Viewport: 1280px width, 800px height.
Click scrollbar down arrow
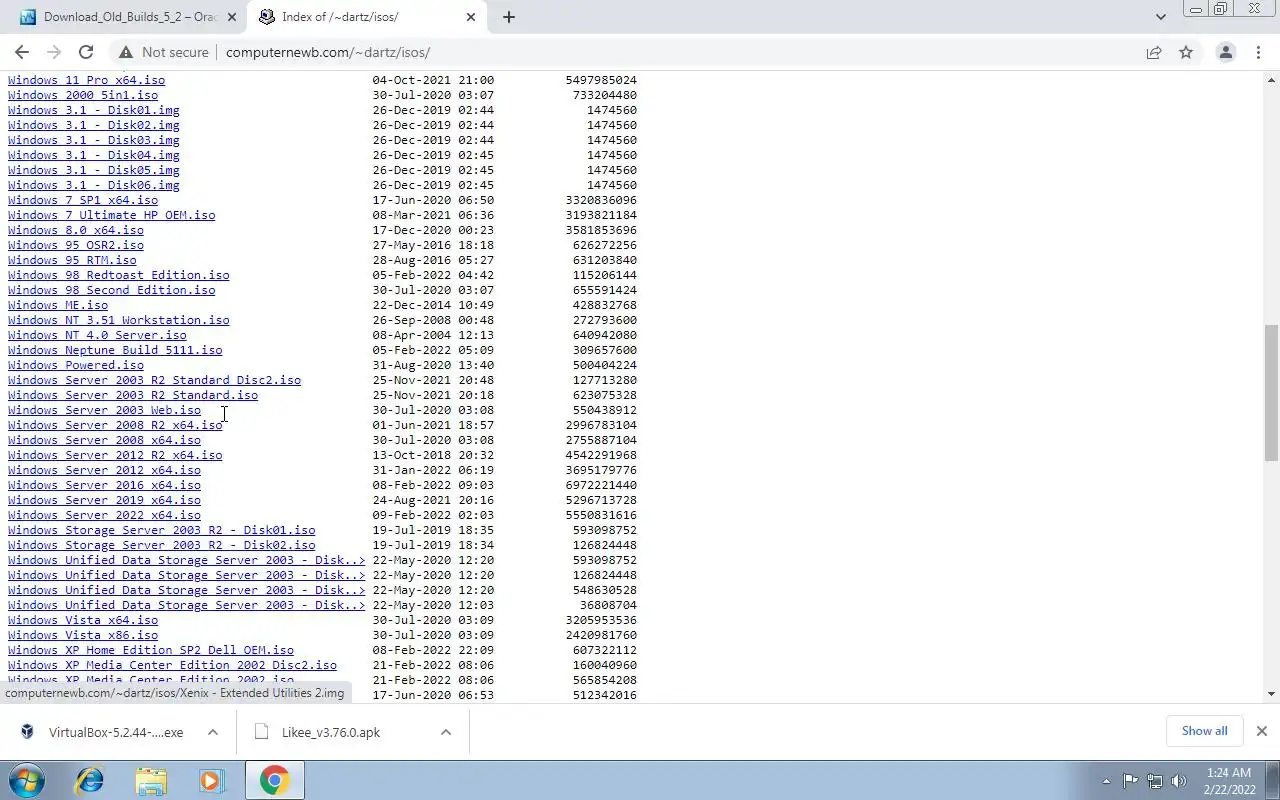[1271, 694]
